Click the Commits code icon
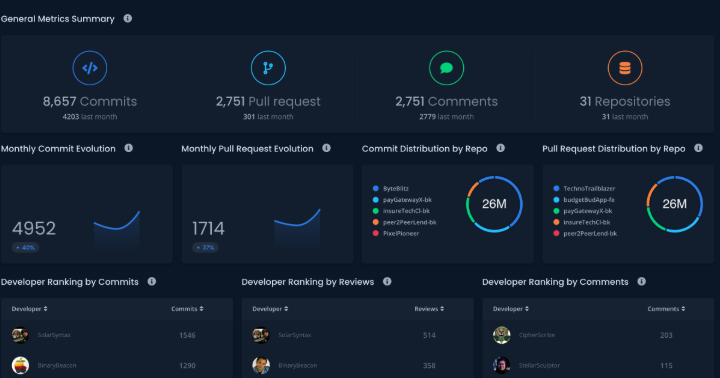Image resolution: width=720 pixels, height=378 pixels. [90, 68]
